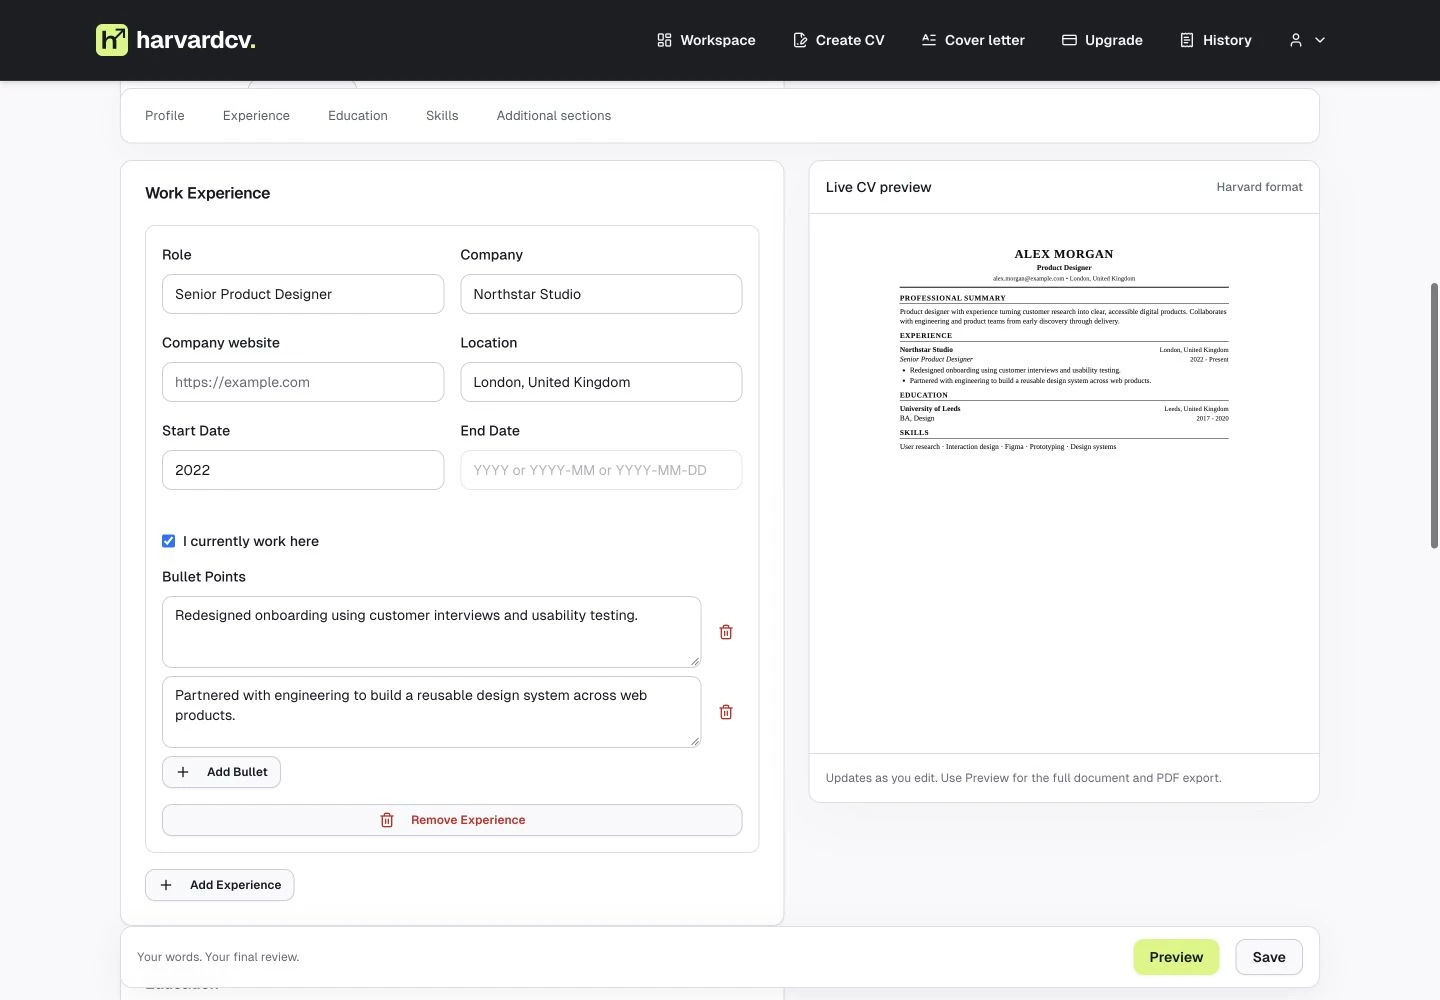Click the End Date input field
Image resolution: width=1440 pixels, height=1000 pixels.
point(601,470)
